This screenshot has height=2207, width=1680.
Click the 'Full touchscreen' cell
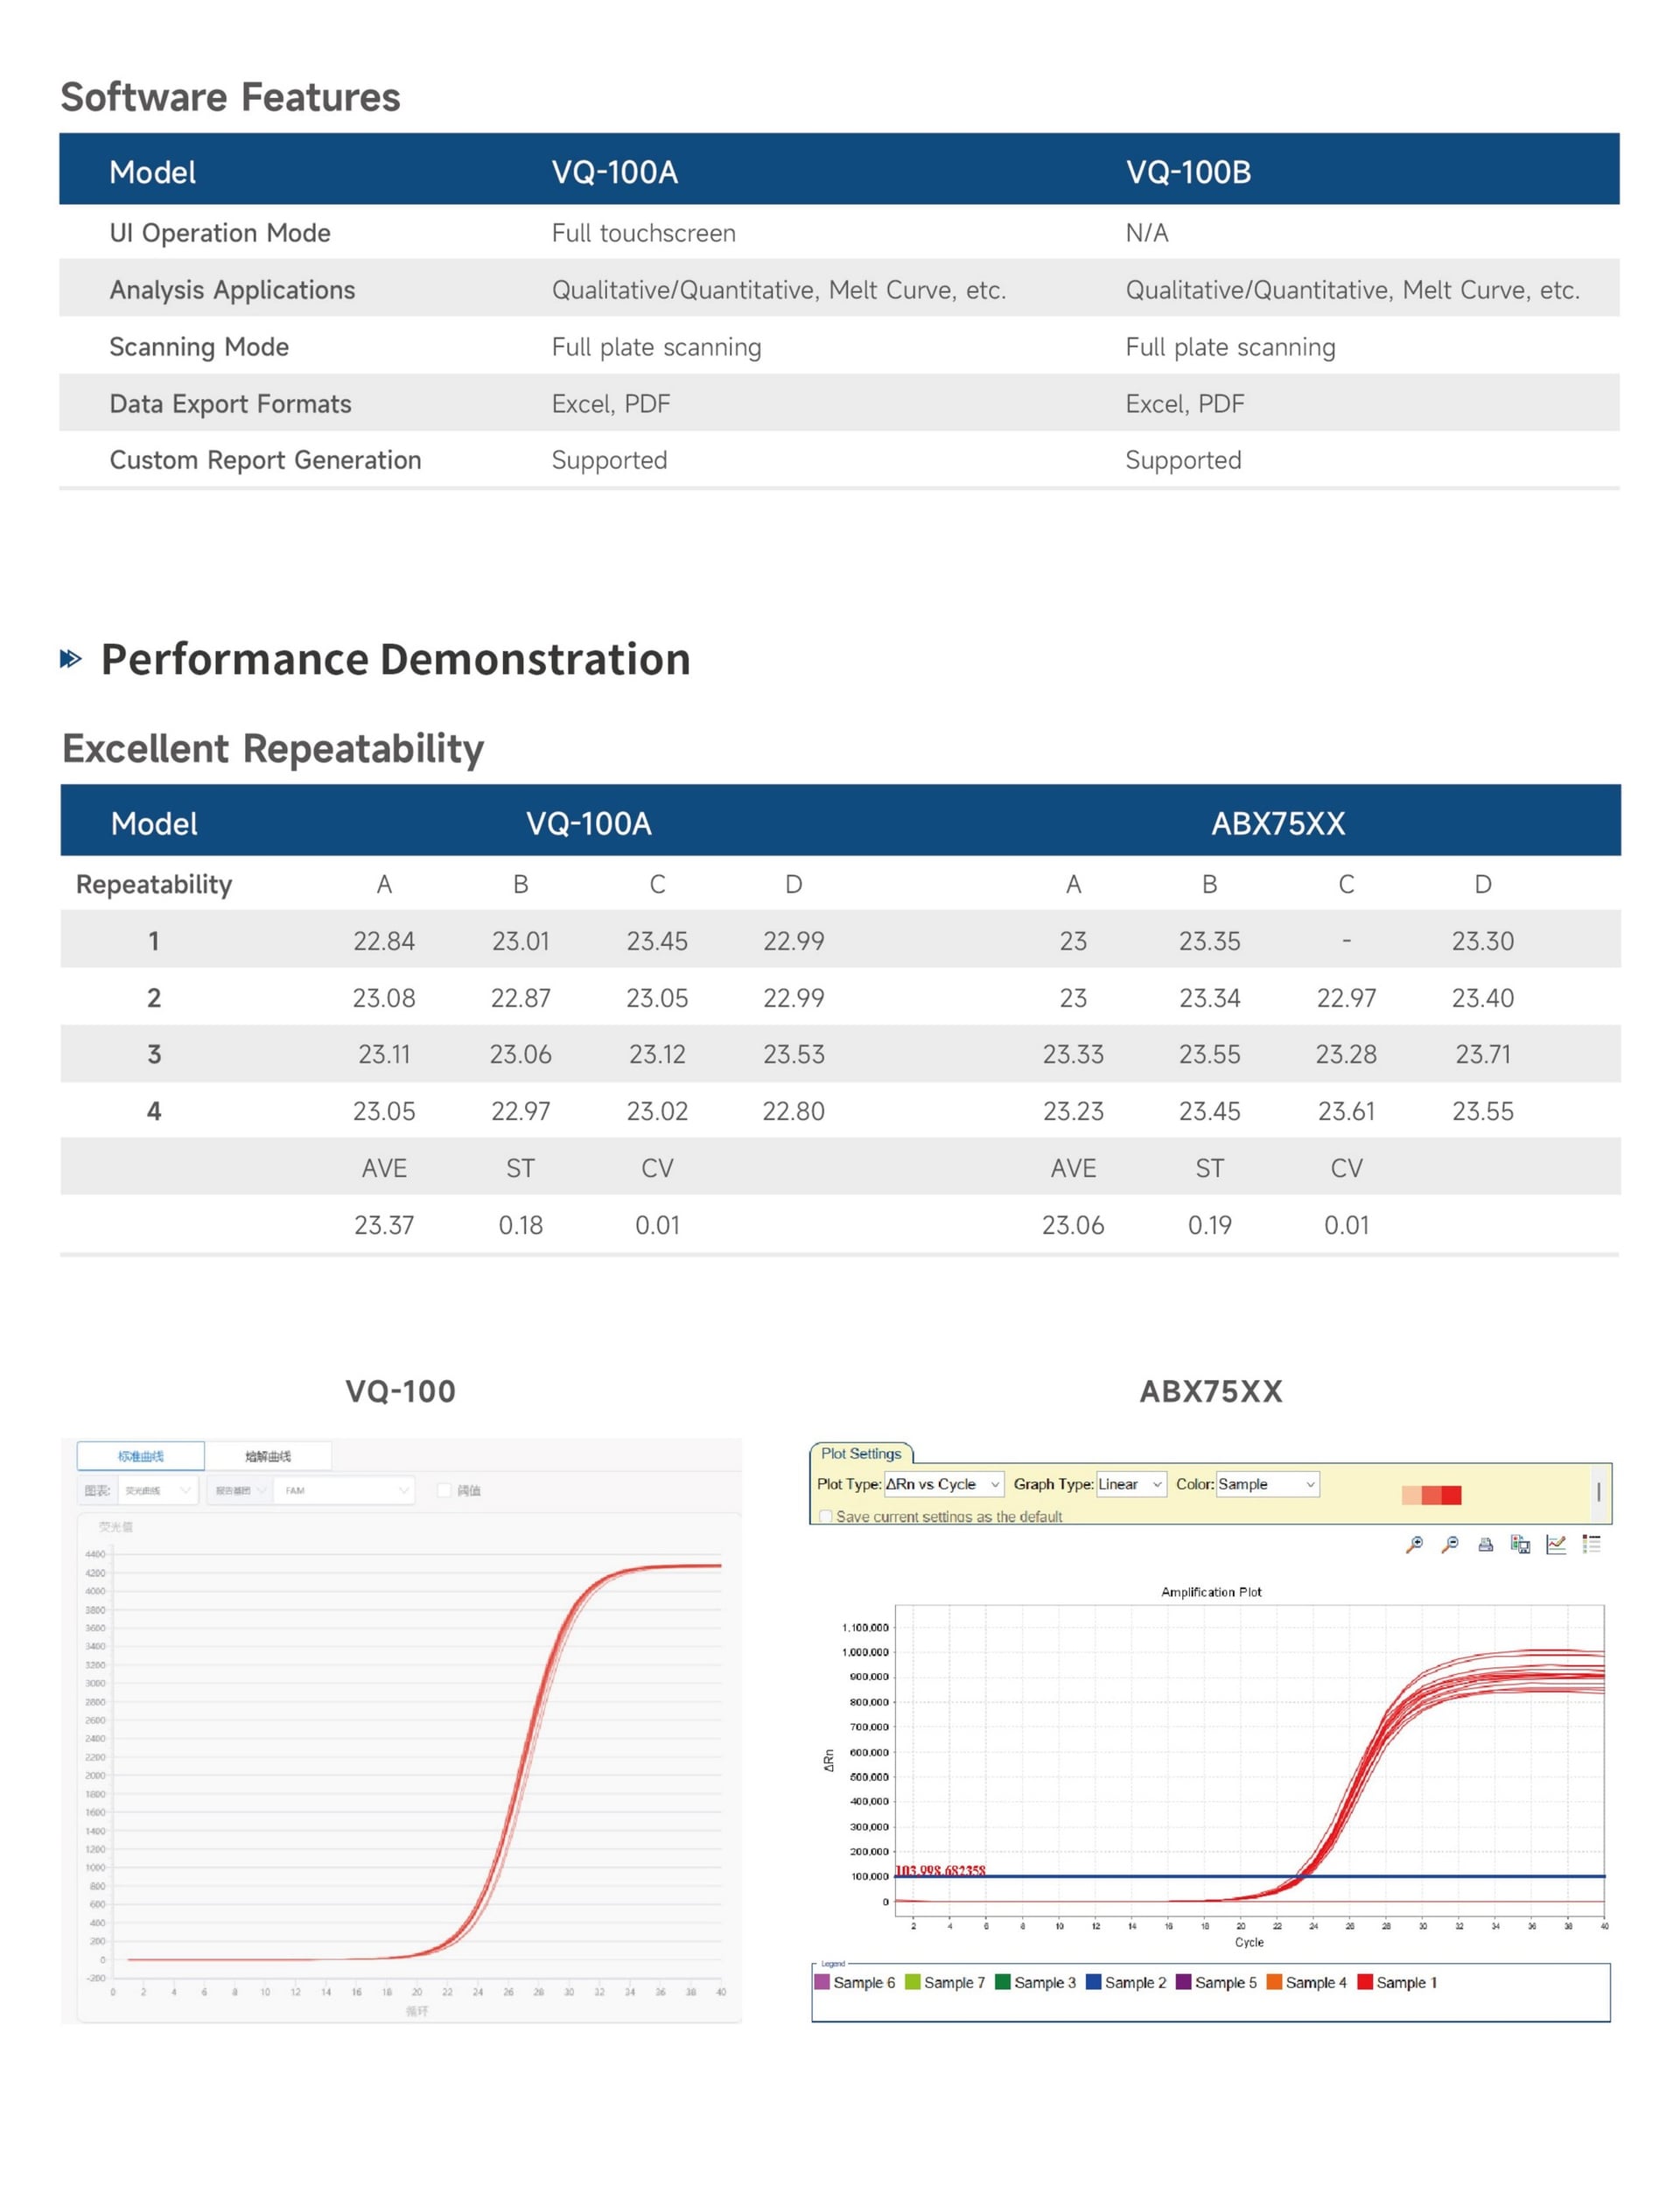pyautogui.click(x=644, y=233)
